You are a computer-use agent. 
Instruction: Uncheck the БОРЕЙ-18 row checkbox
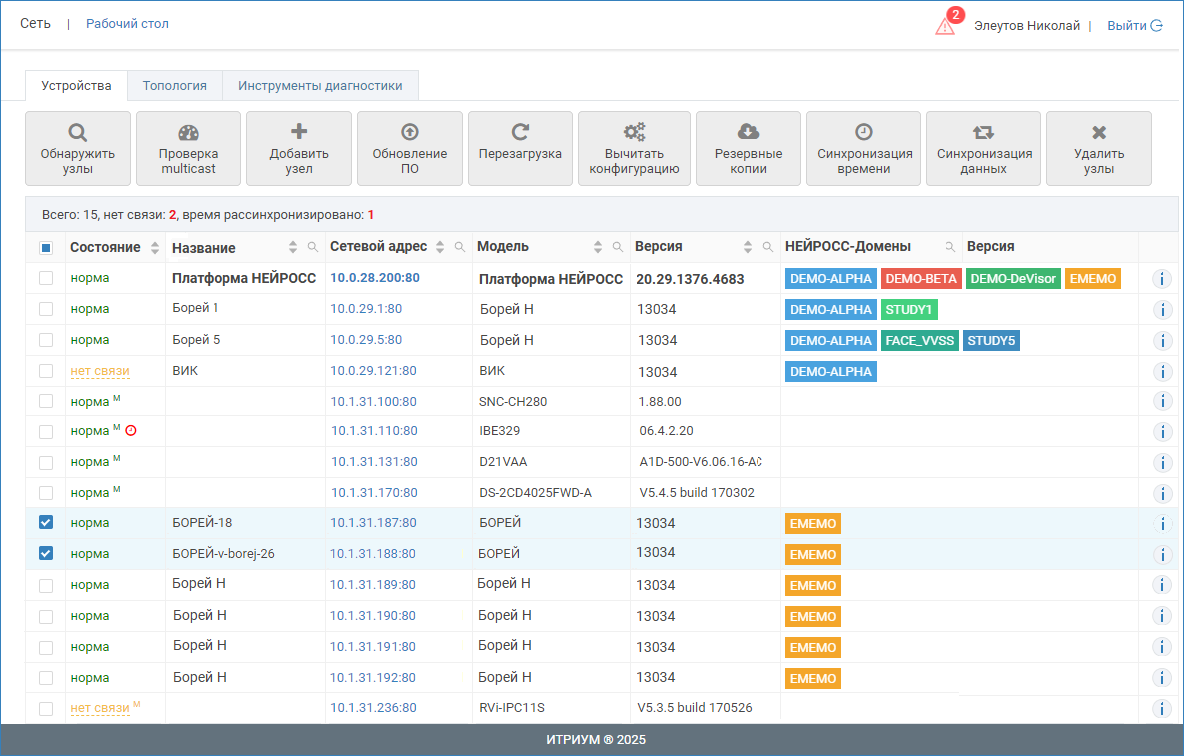click(46, 523)
